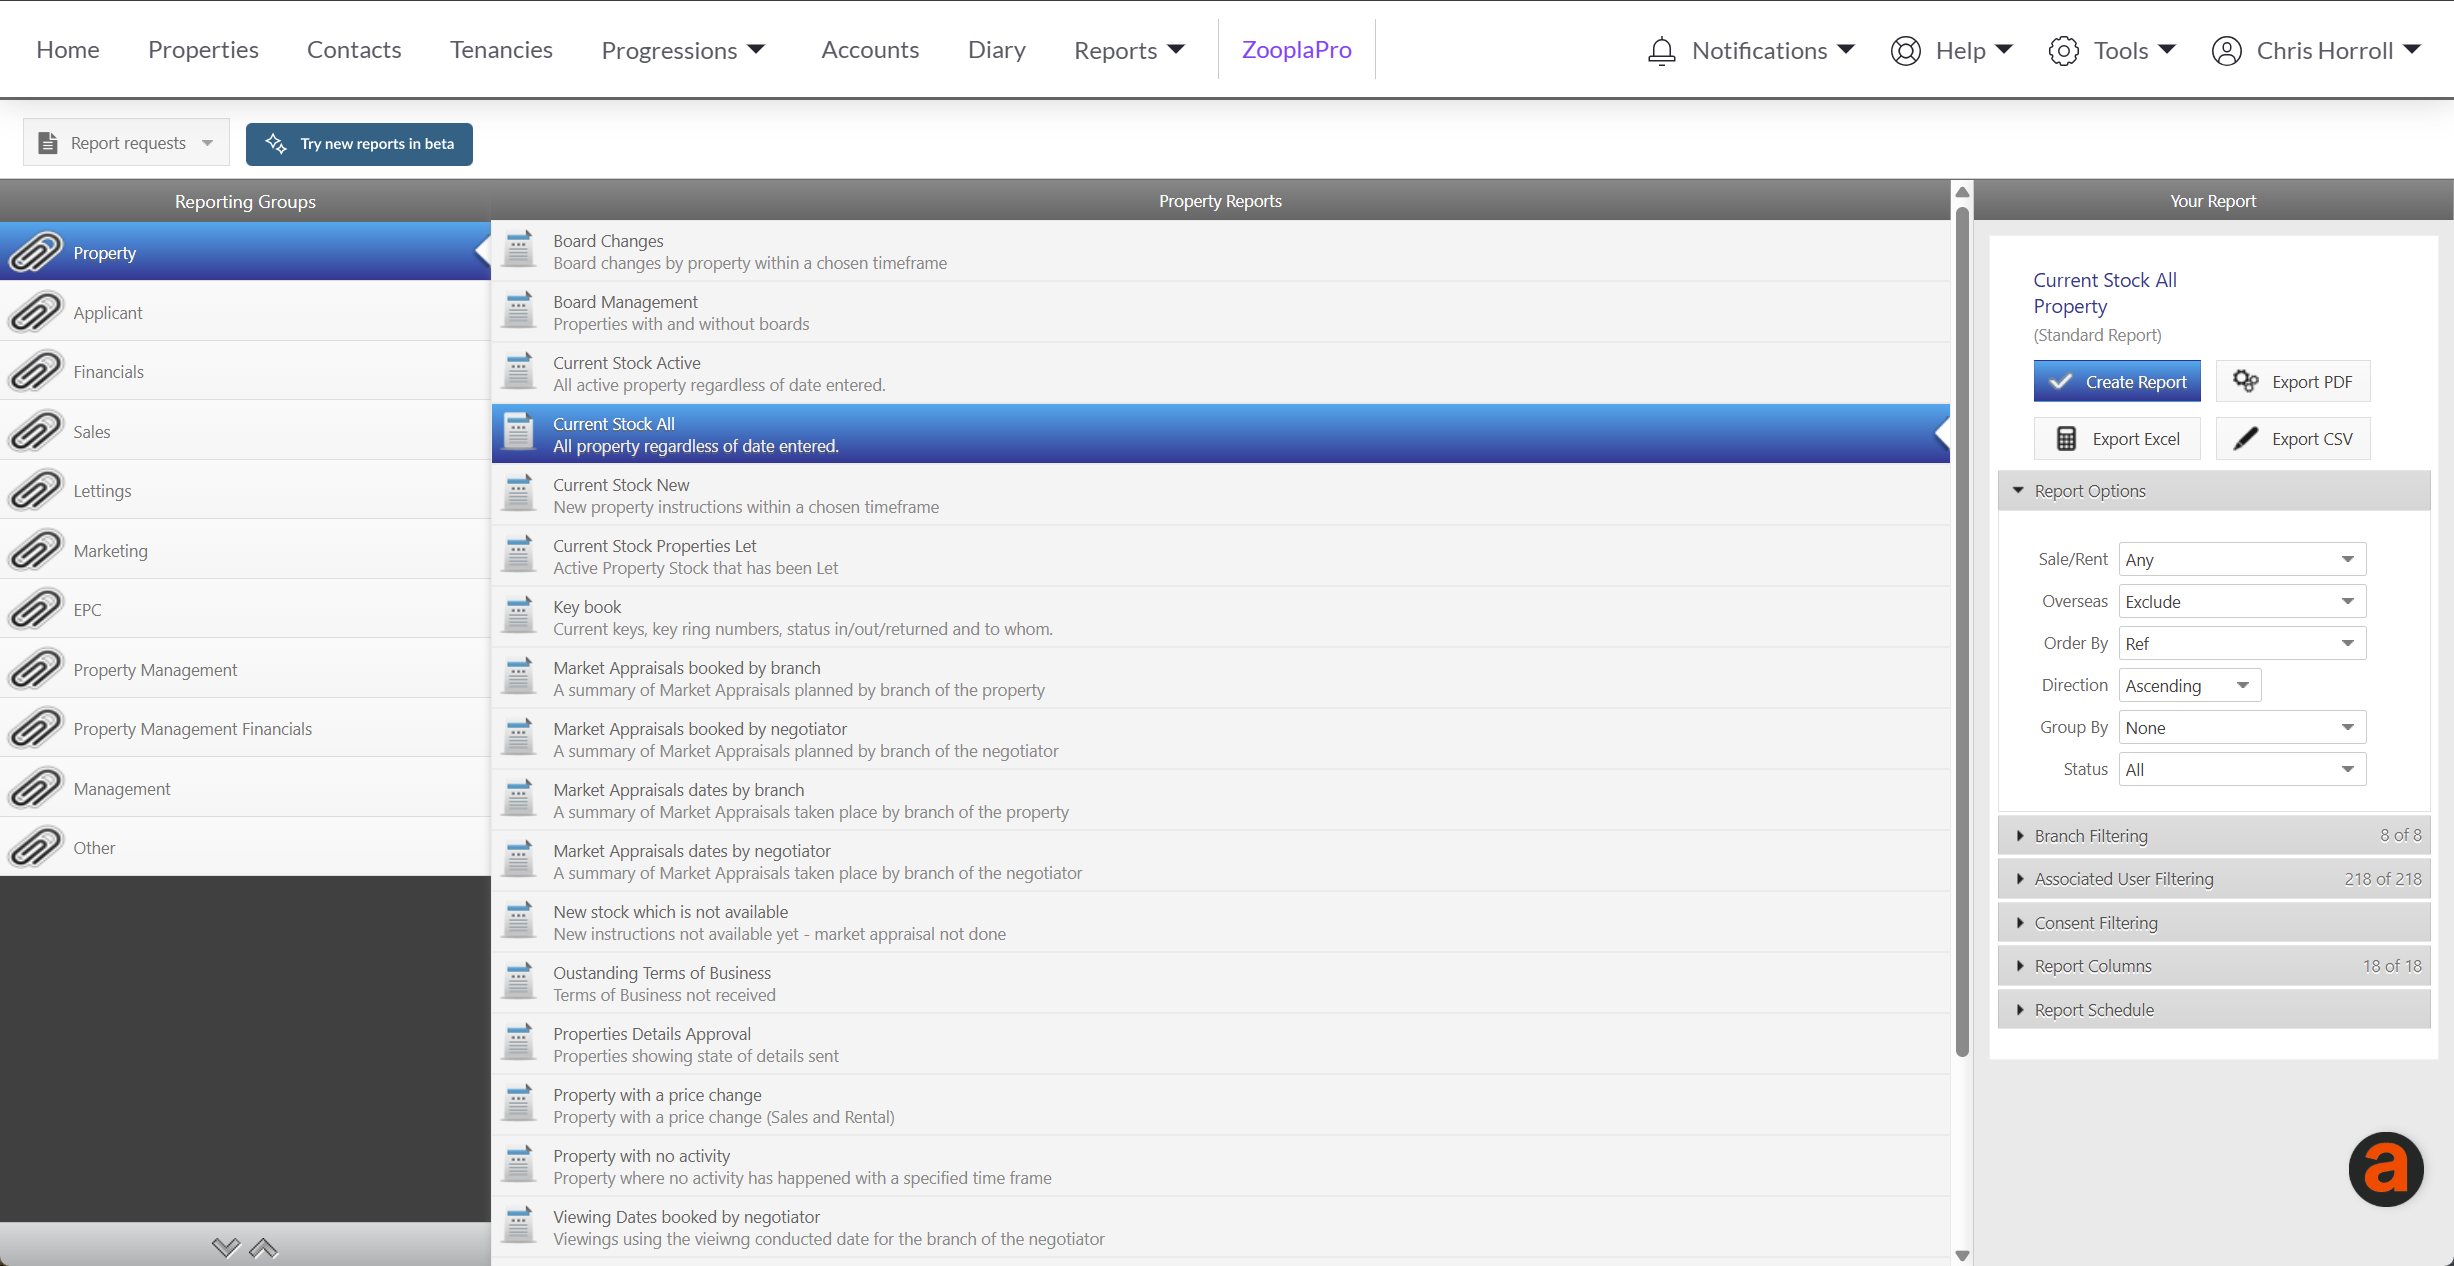Expand the Report Schedule section
The width and height of the screenshot is (2454, 1266).
[x=2214, y=1009]
